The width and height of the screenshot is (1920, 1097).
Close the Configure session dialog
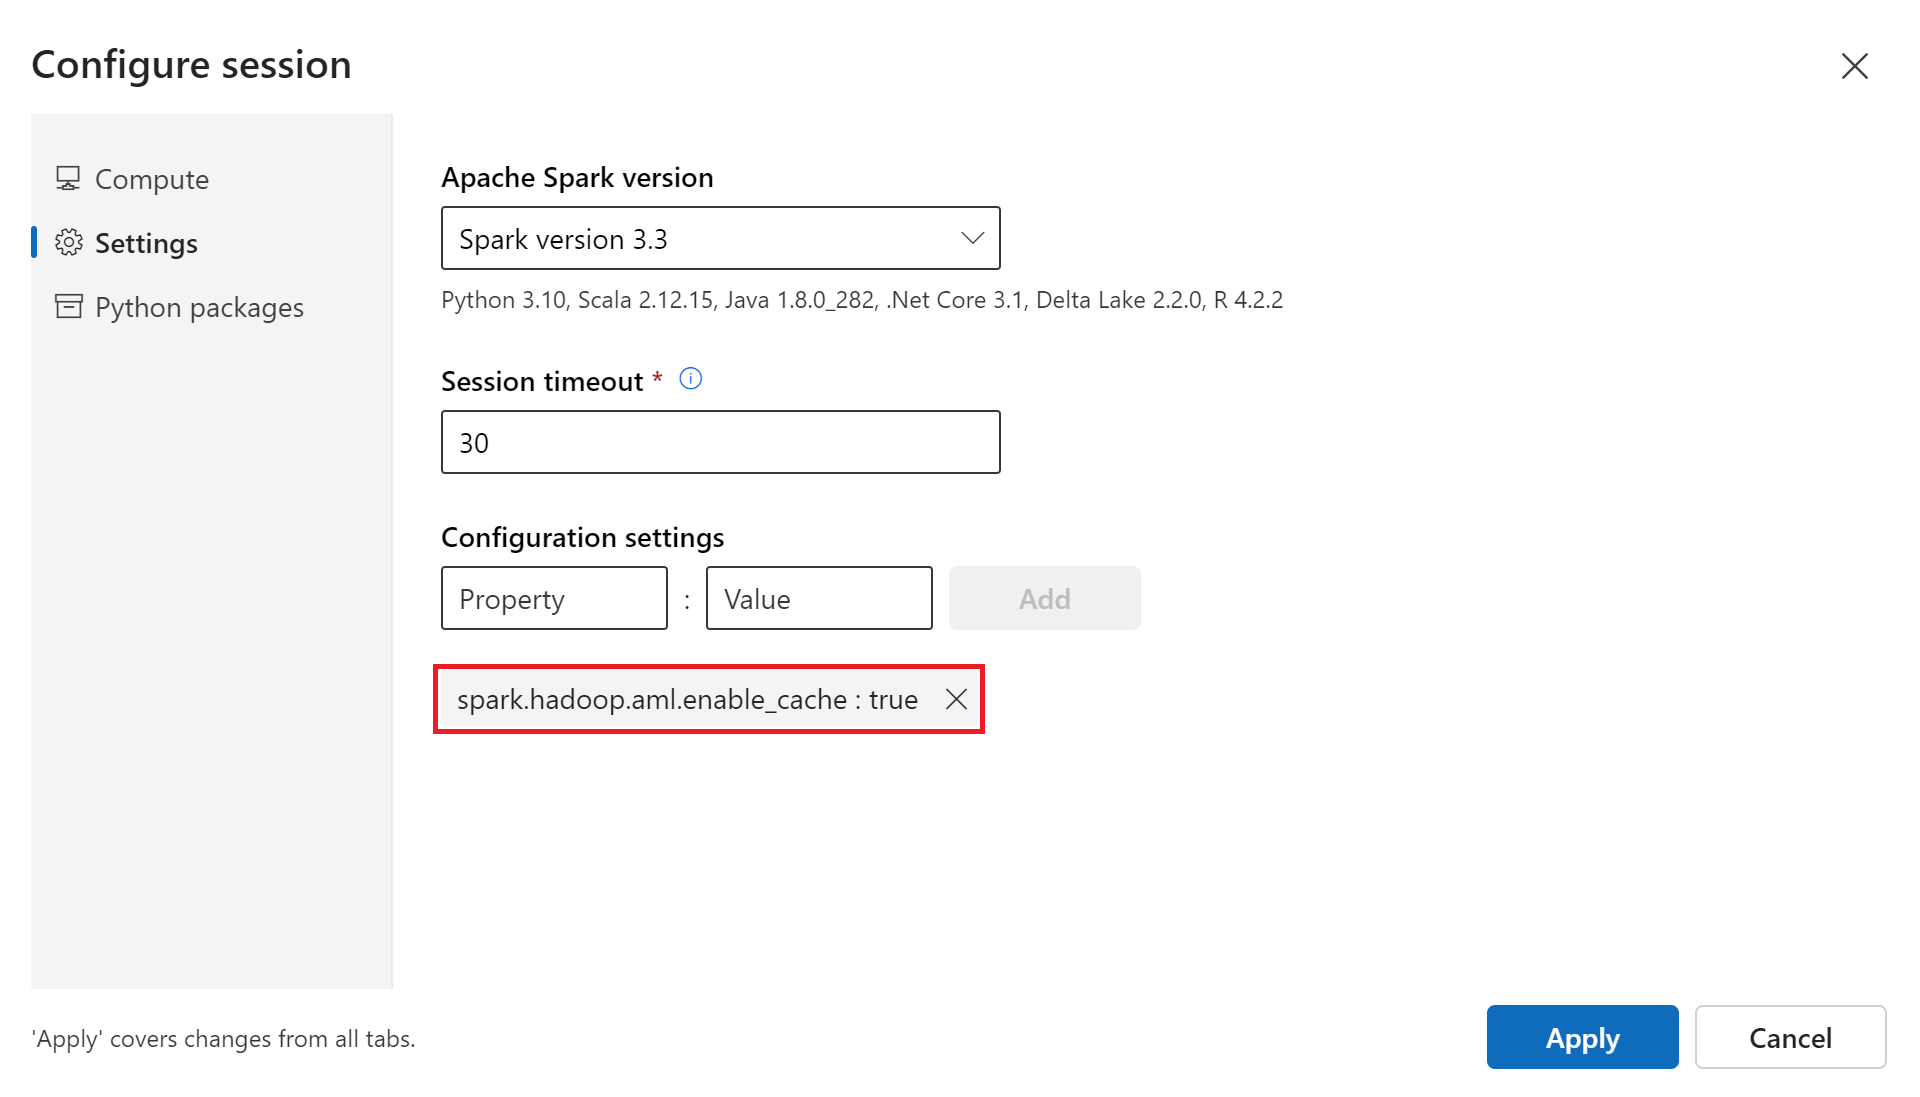1855,66
